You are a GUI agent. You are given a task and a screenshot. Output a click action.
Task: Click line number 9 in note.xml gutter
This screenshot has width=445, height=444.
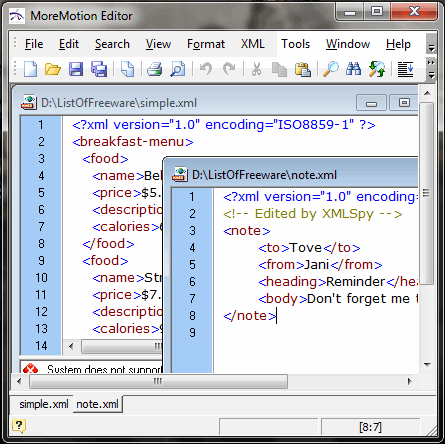click(192, 333)
